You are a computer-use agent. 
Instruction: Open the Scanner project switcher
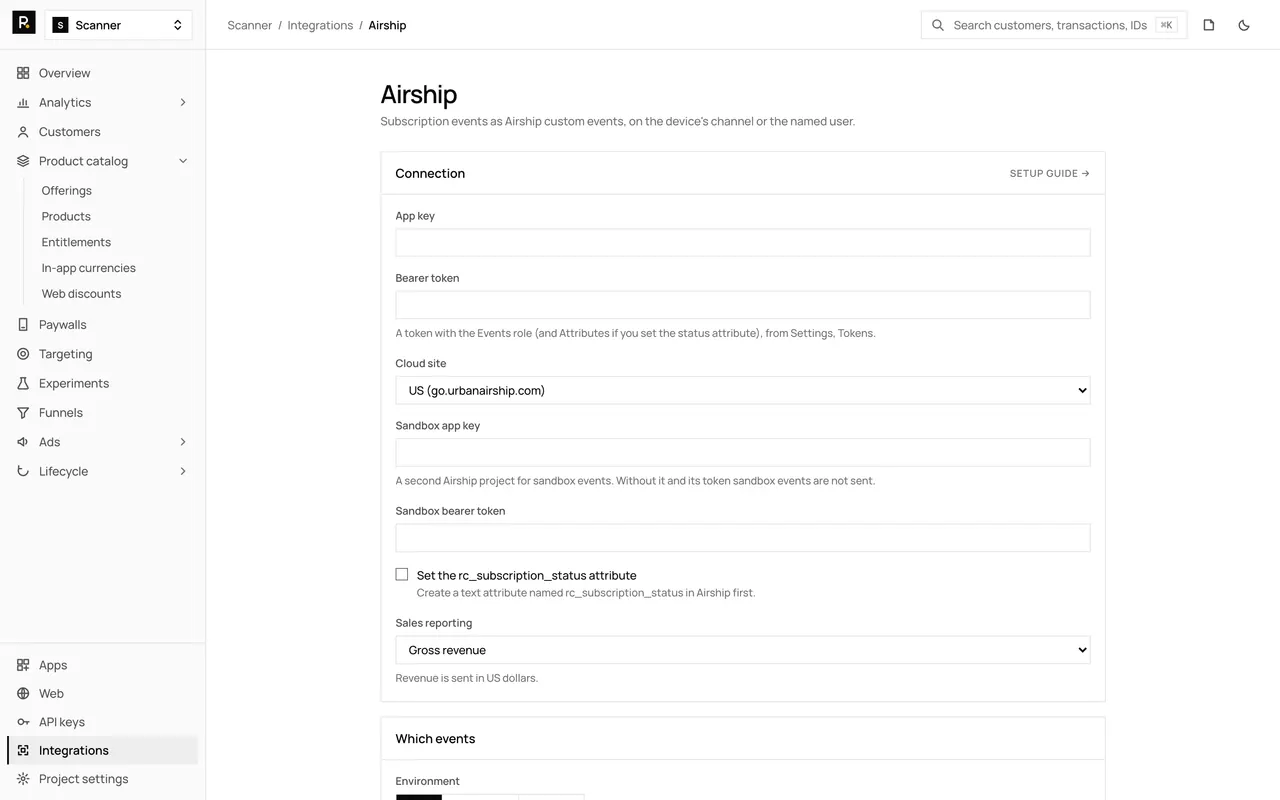pos(119,25)
